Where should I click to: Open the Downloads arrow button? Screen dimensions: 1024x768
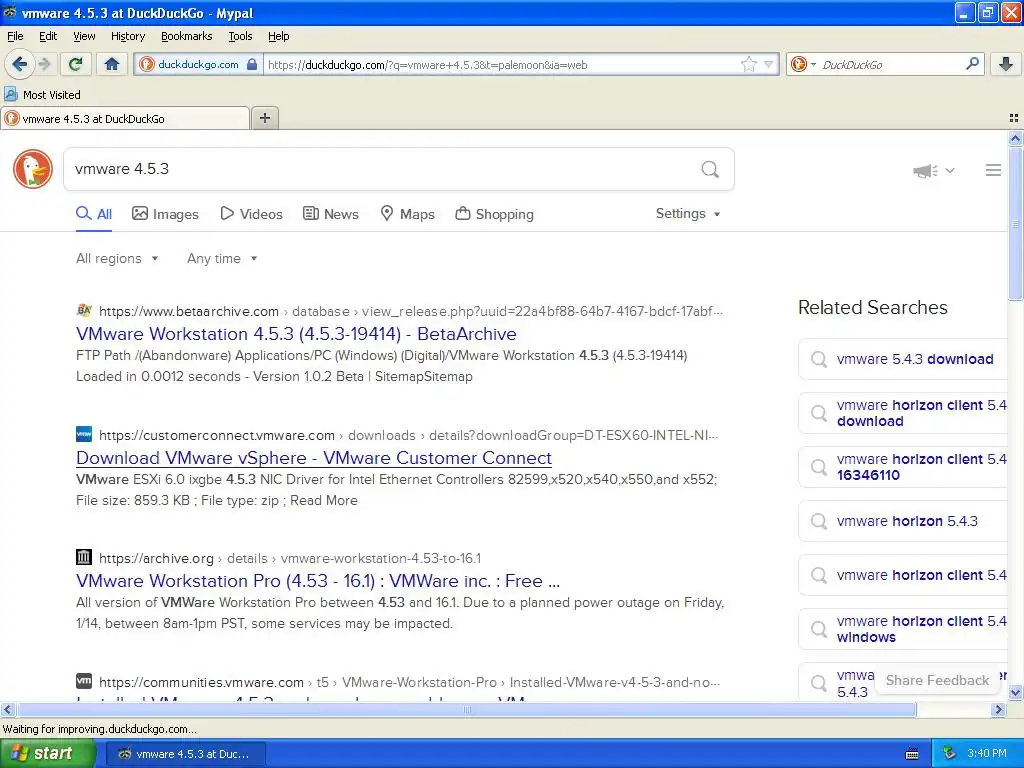1006,64
